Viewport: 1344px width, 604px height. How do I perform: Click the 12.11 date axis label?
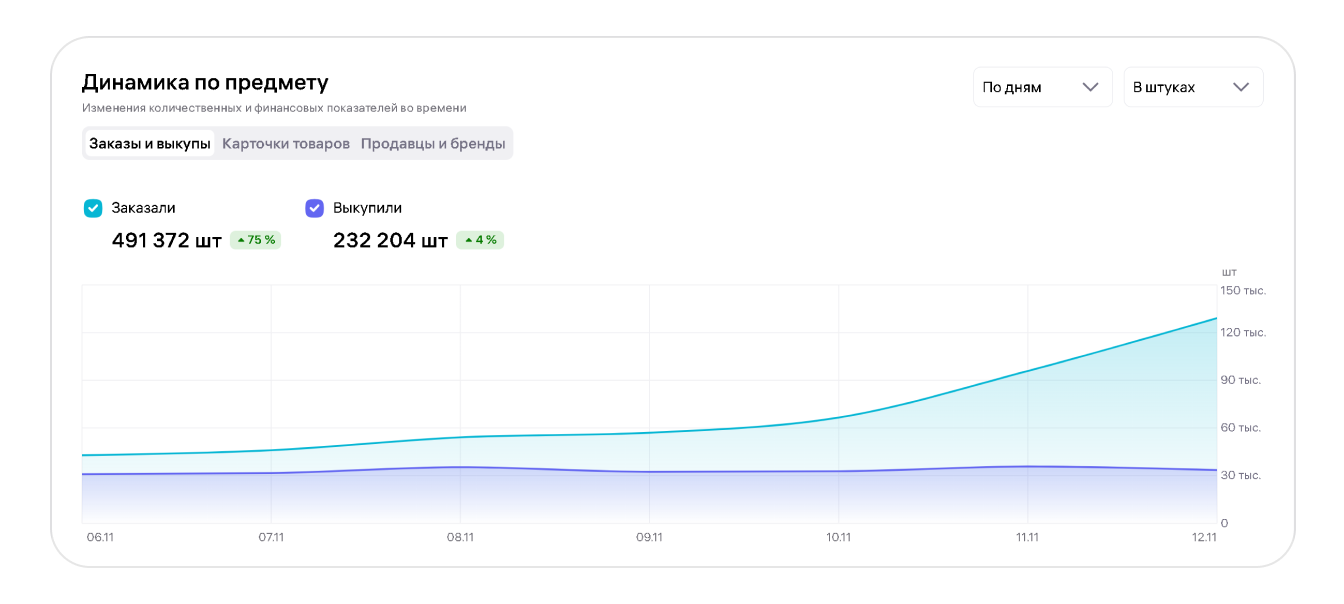(x=1204, y=537)
